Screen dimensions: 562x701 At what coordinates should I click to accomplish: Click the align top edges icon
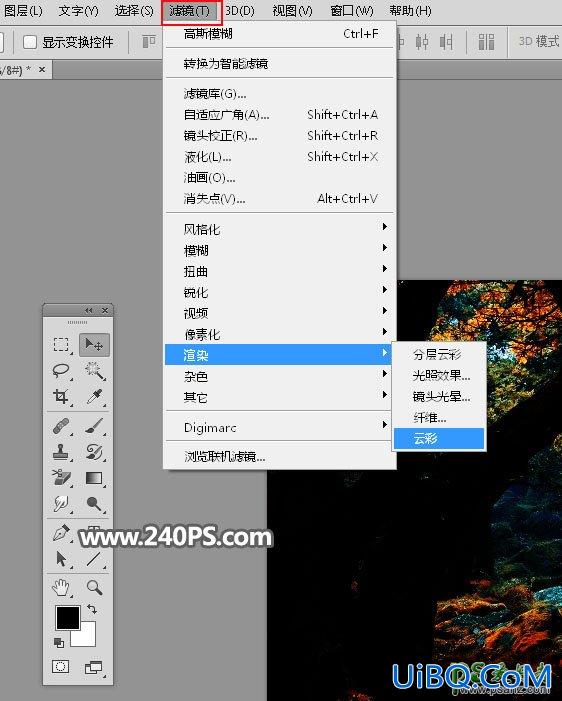(148, 42)
